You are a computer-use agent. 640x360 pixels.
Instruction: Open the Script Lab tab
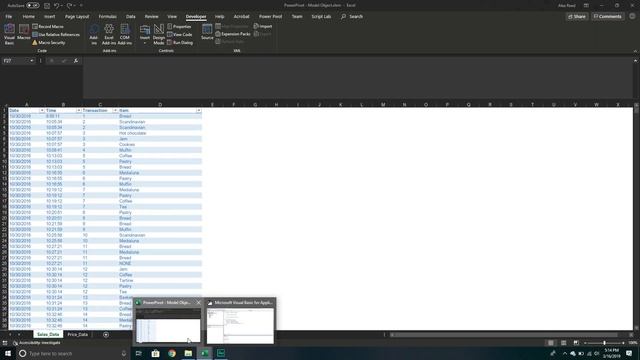click(x=321, y=16)
